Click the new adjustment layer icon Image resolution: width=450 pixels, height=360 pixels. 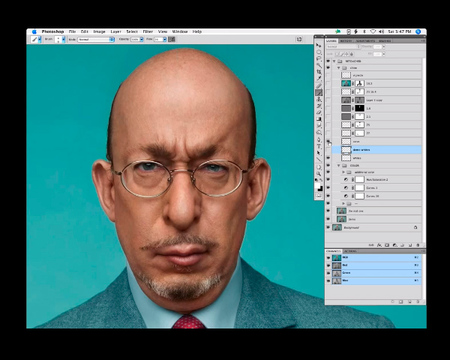395,245
